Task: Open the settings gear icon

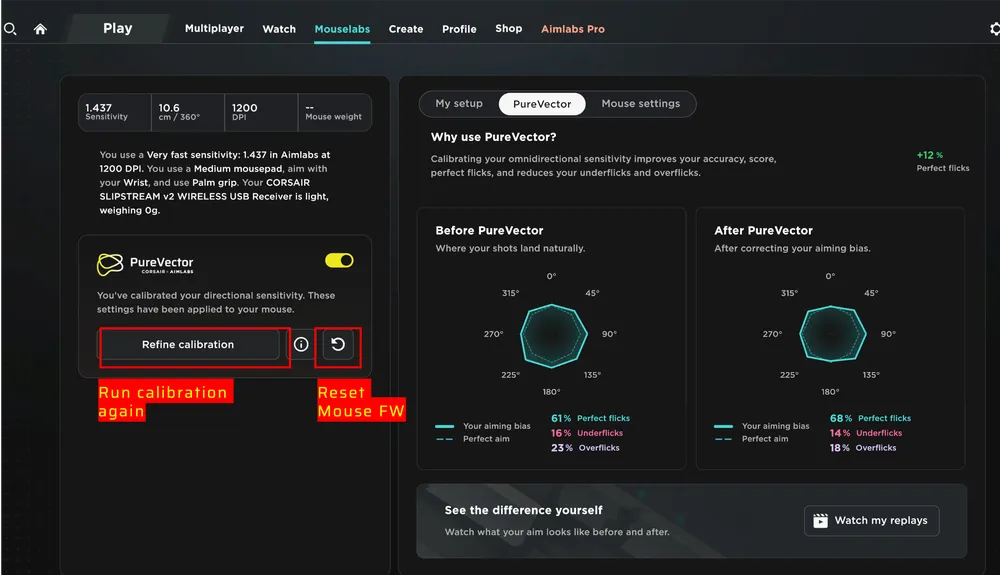Action: (995, 29)
